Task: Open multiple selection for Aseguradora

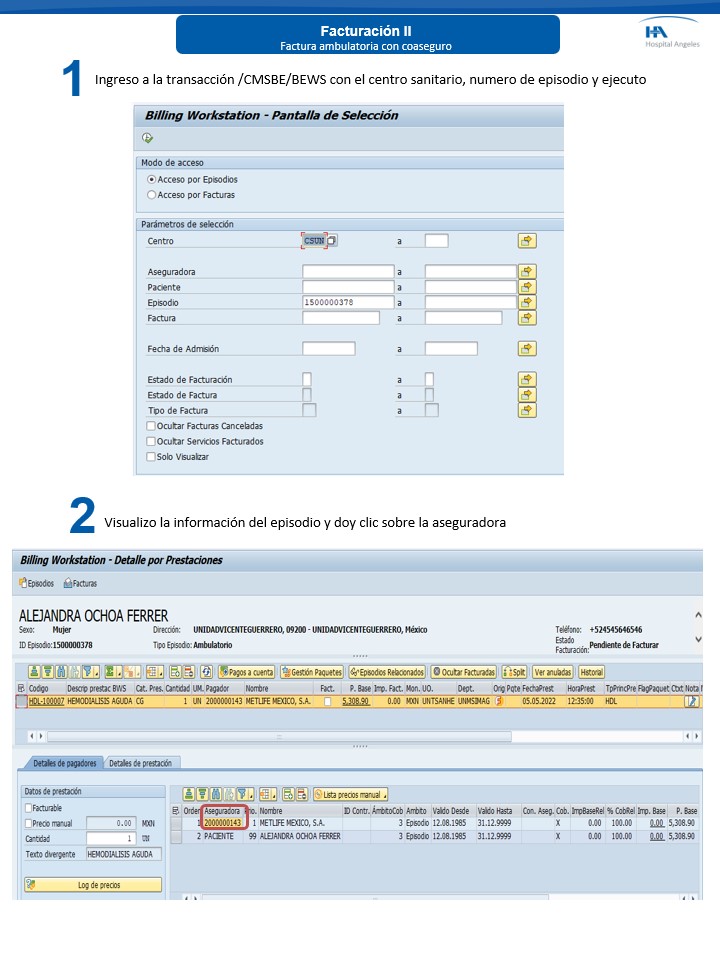Action: coord(527,272)
